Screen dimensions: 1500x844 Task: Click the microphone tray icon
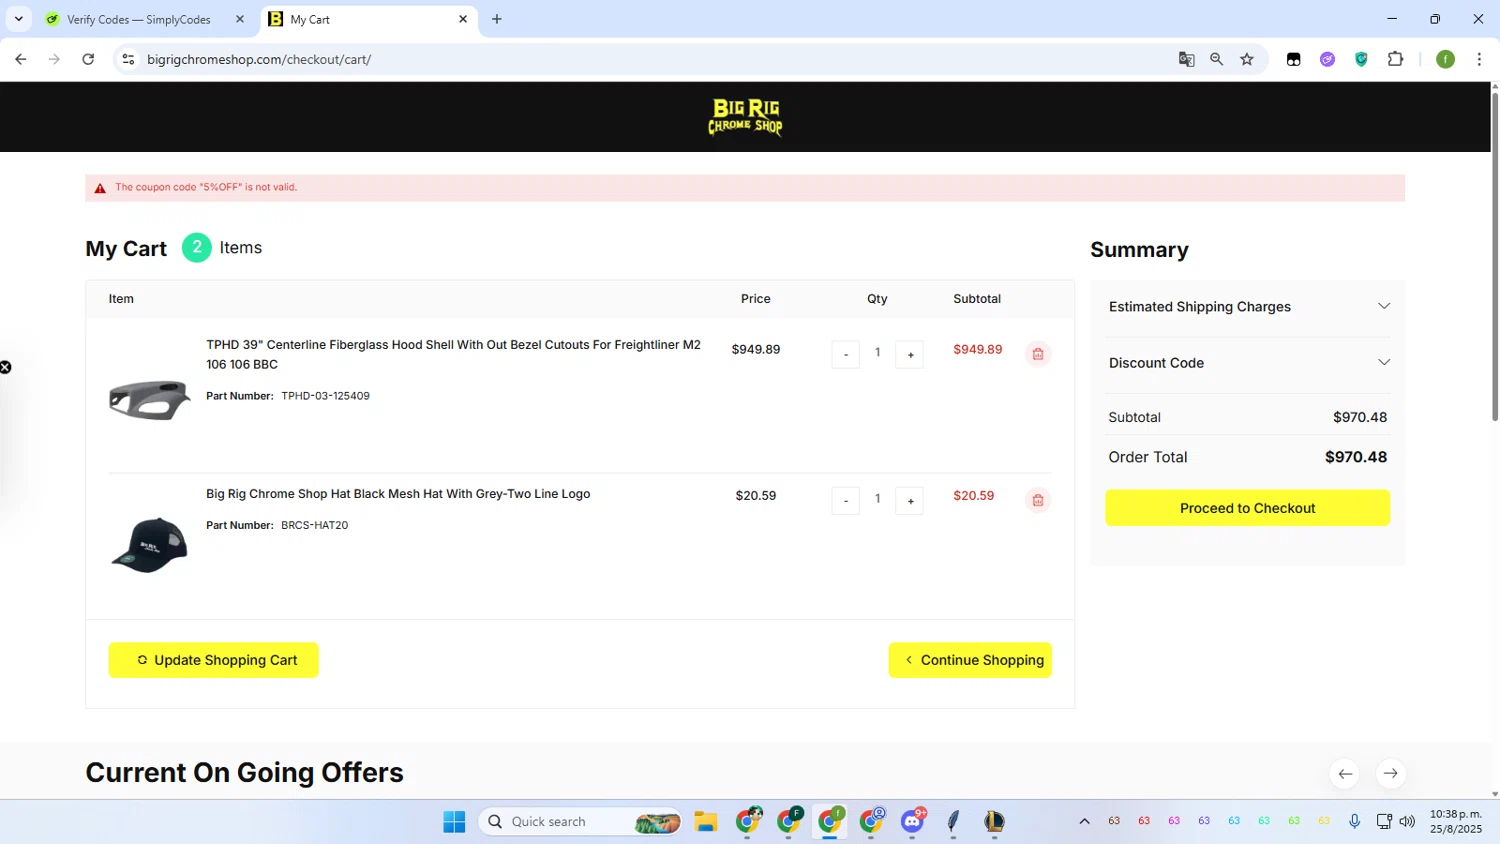pos(1354,822)
